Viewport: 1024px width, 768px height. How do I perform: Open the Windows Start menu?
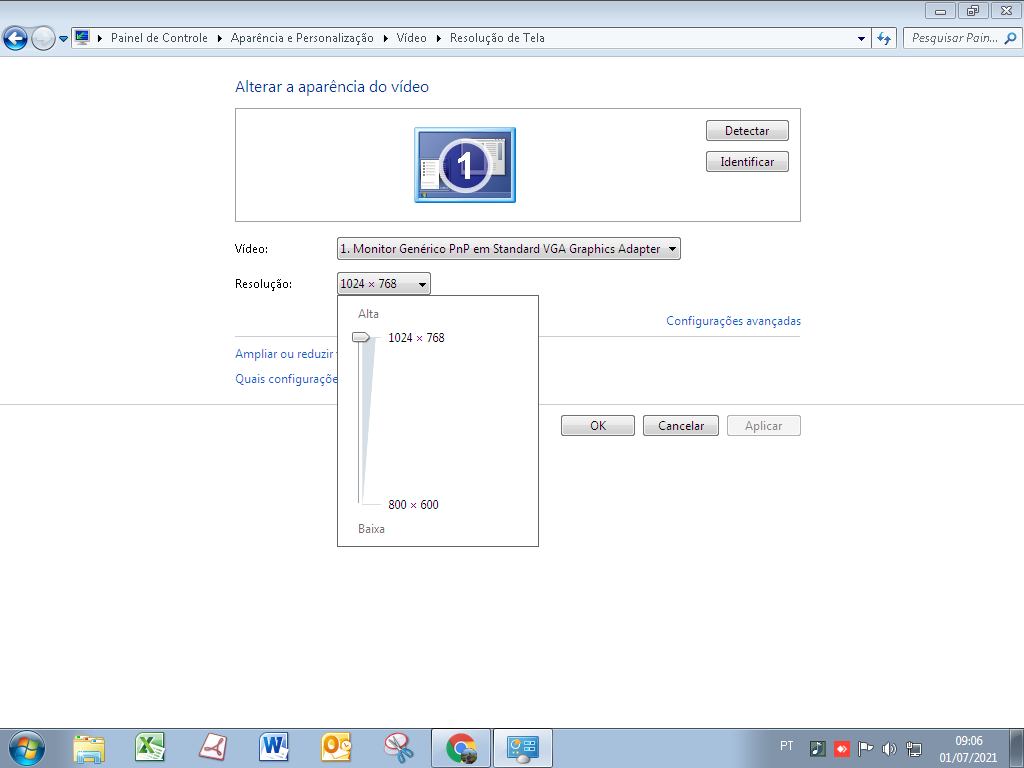click(27, 748)
